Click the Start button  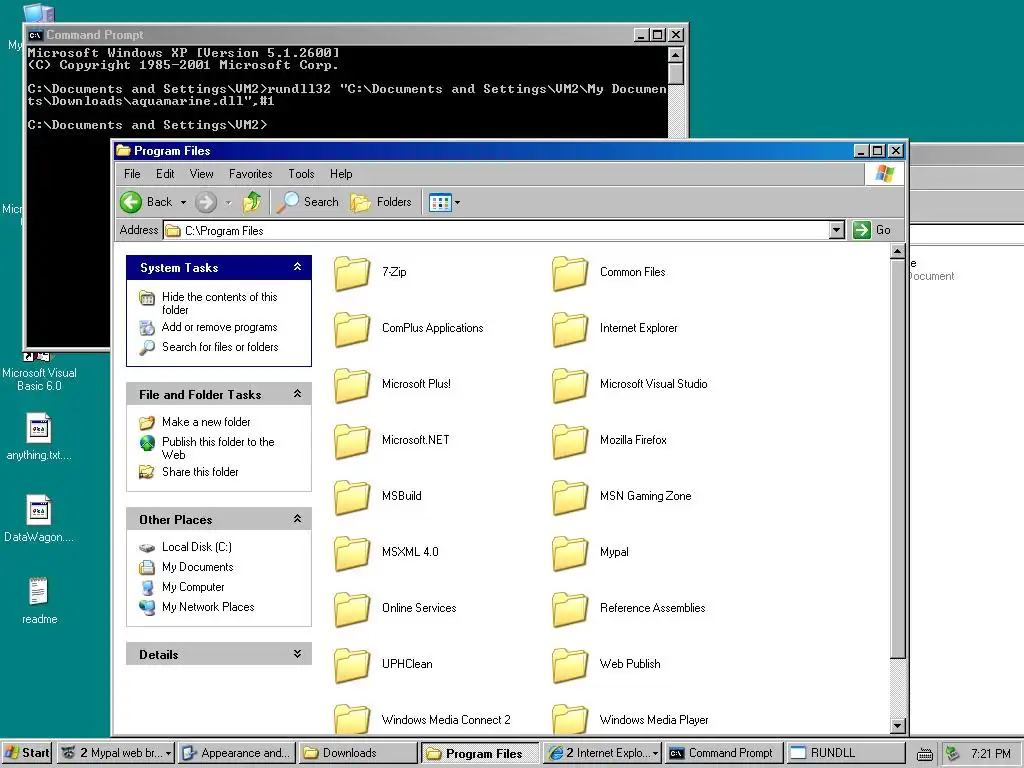point(26,753)
